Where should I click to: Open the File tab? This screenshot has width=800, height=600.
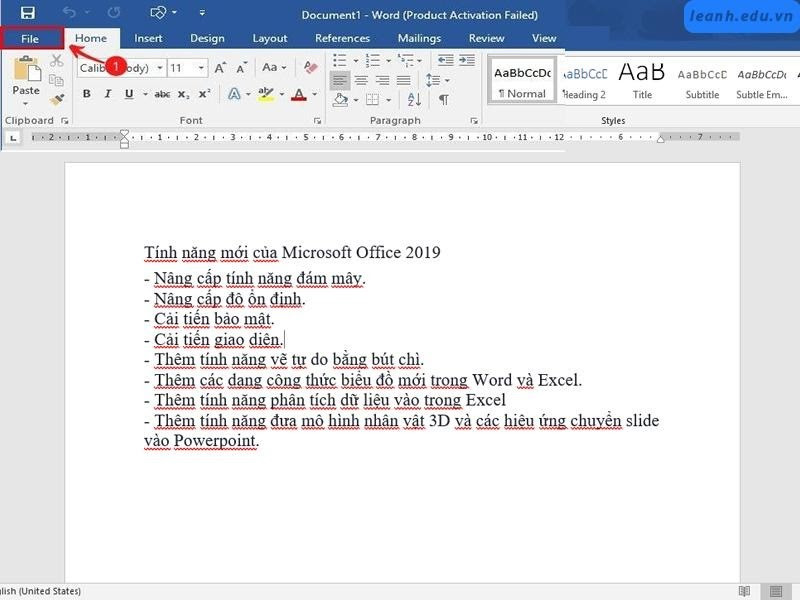(x=30, y=39)
